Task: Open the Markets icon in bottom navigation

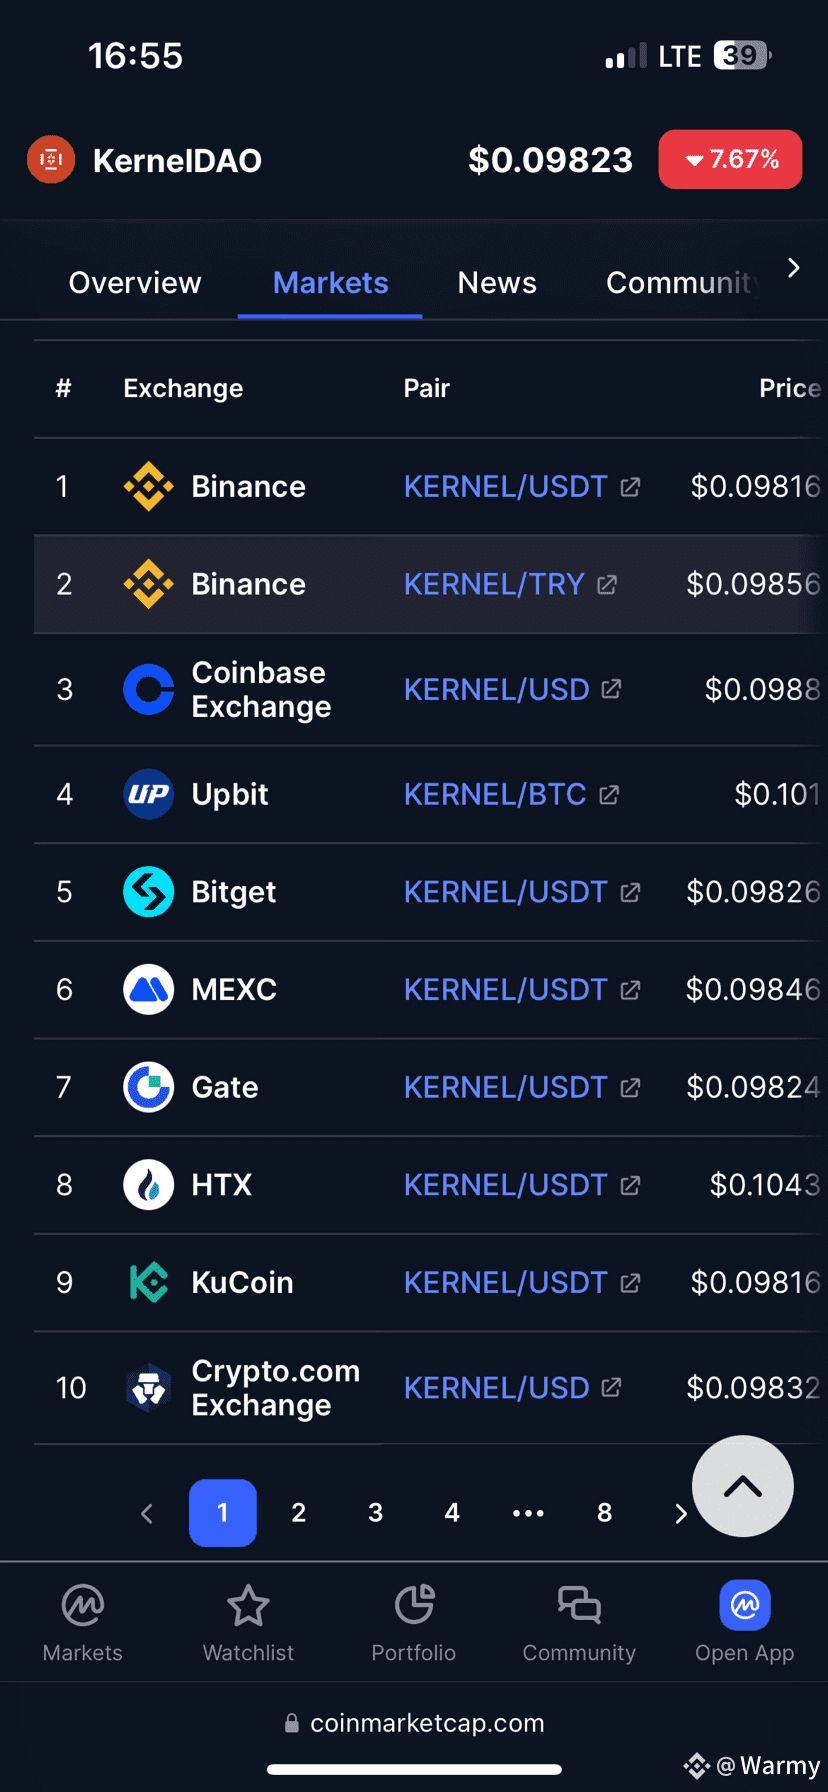Action: coord(83,1606)
